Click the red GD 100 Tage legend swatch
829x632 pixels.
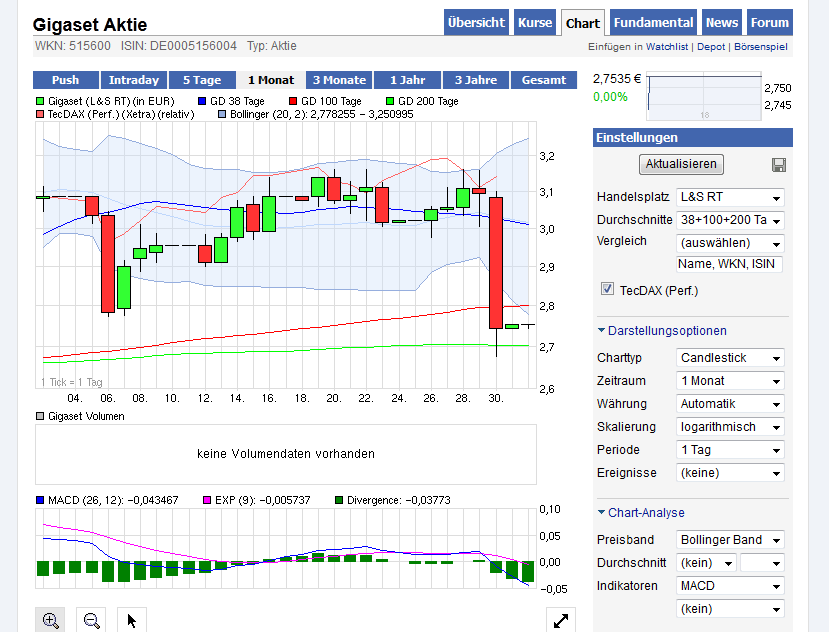coord(293,101)
